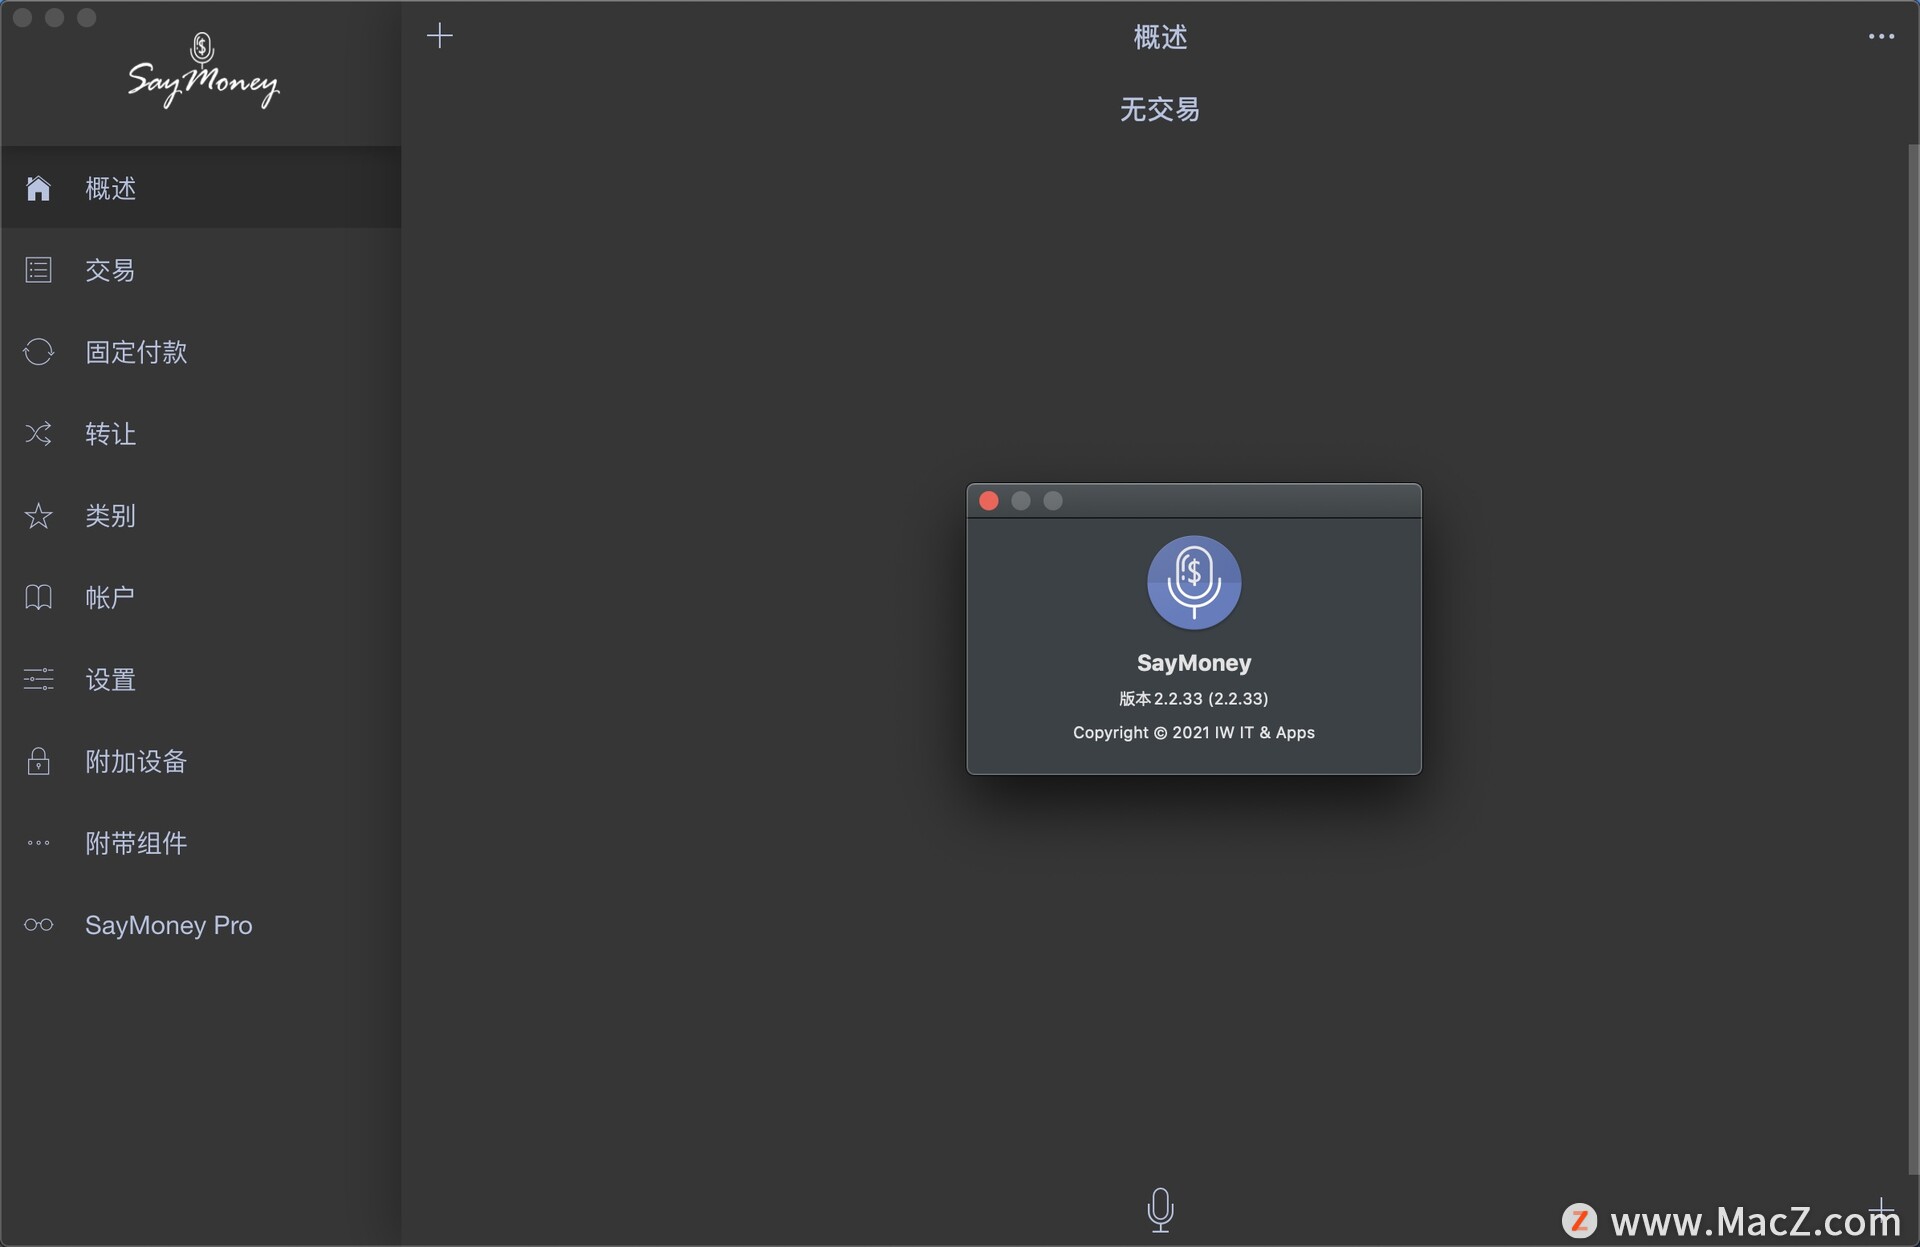
Task: Click the SayMoney logo in the sidebar
Action: click(x=203, y=72)
